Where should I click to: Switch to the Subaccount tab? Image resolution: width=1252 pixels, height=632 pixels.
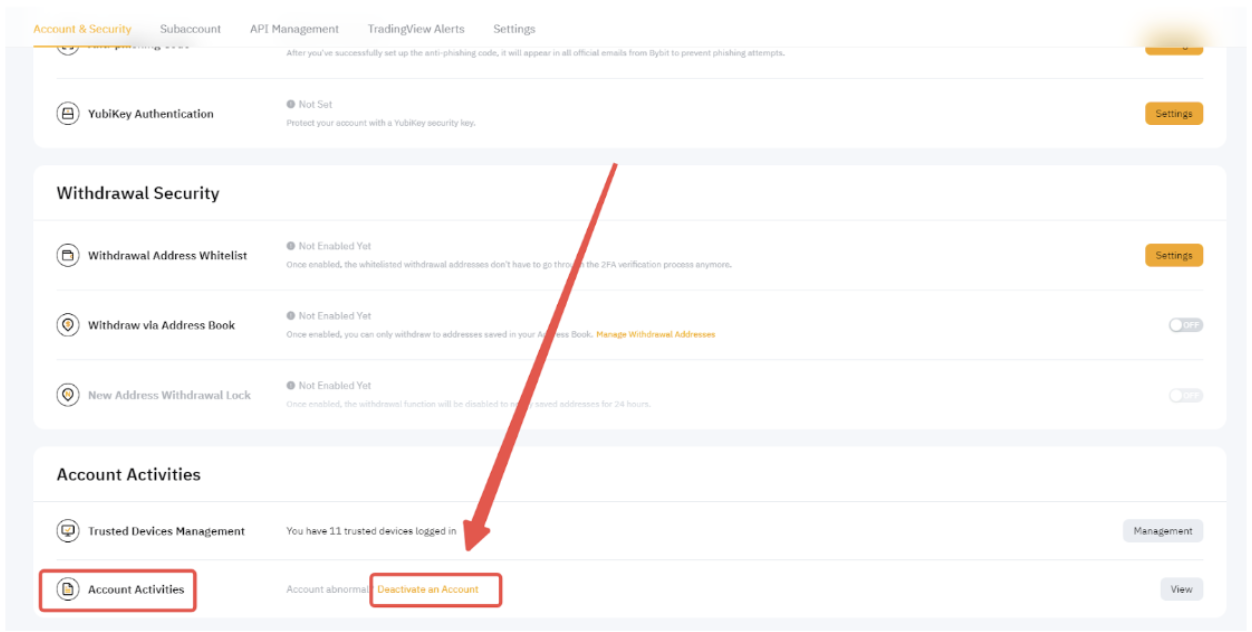190,29
